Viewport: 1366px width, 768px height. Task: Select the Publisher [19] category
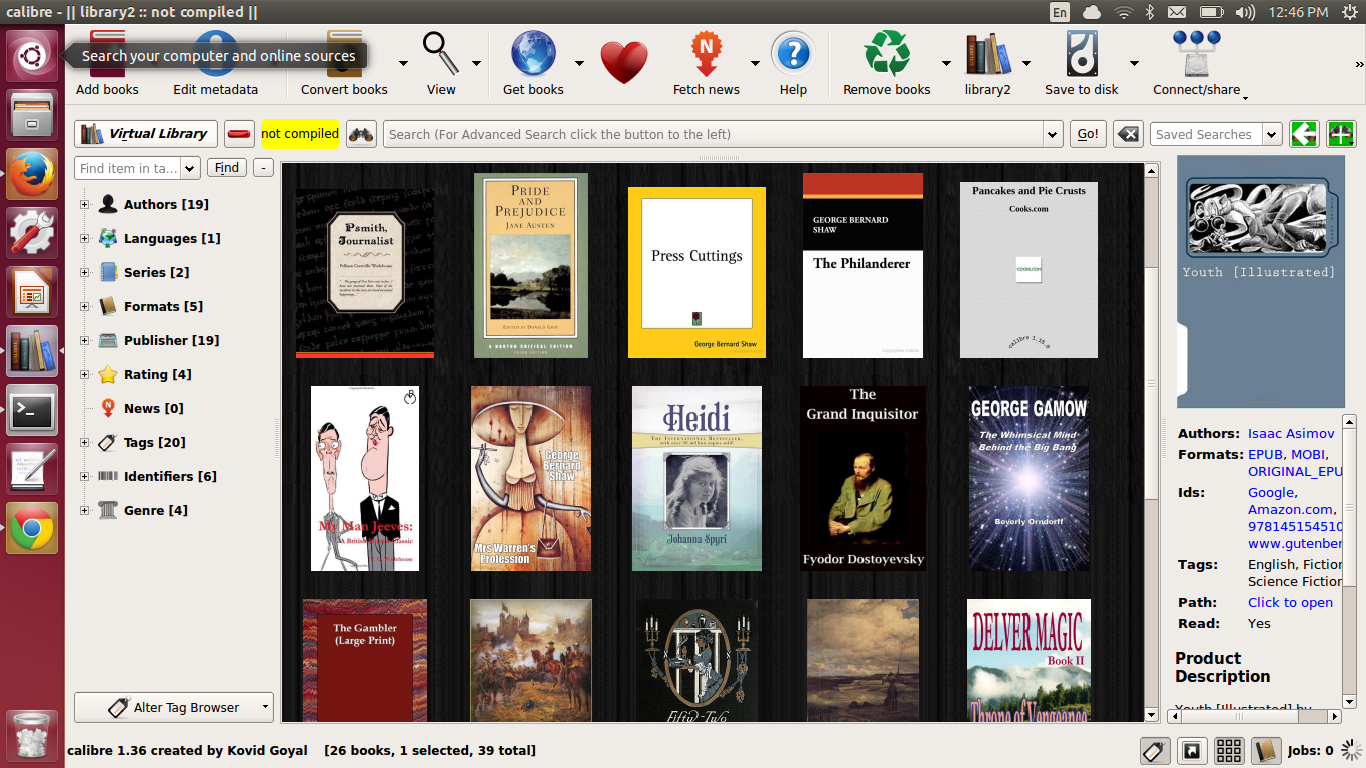coord(171,341)
